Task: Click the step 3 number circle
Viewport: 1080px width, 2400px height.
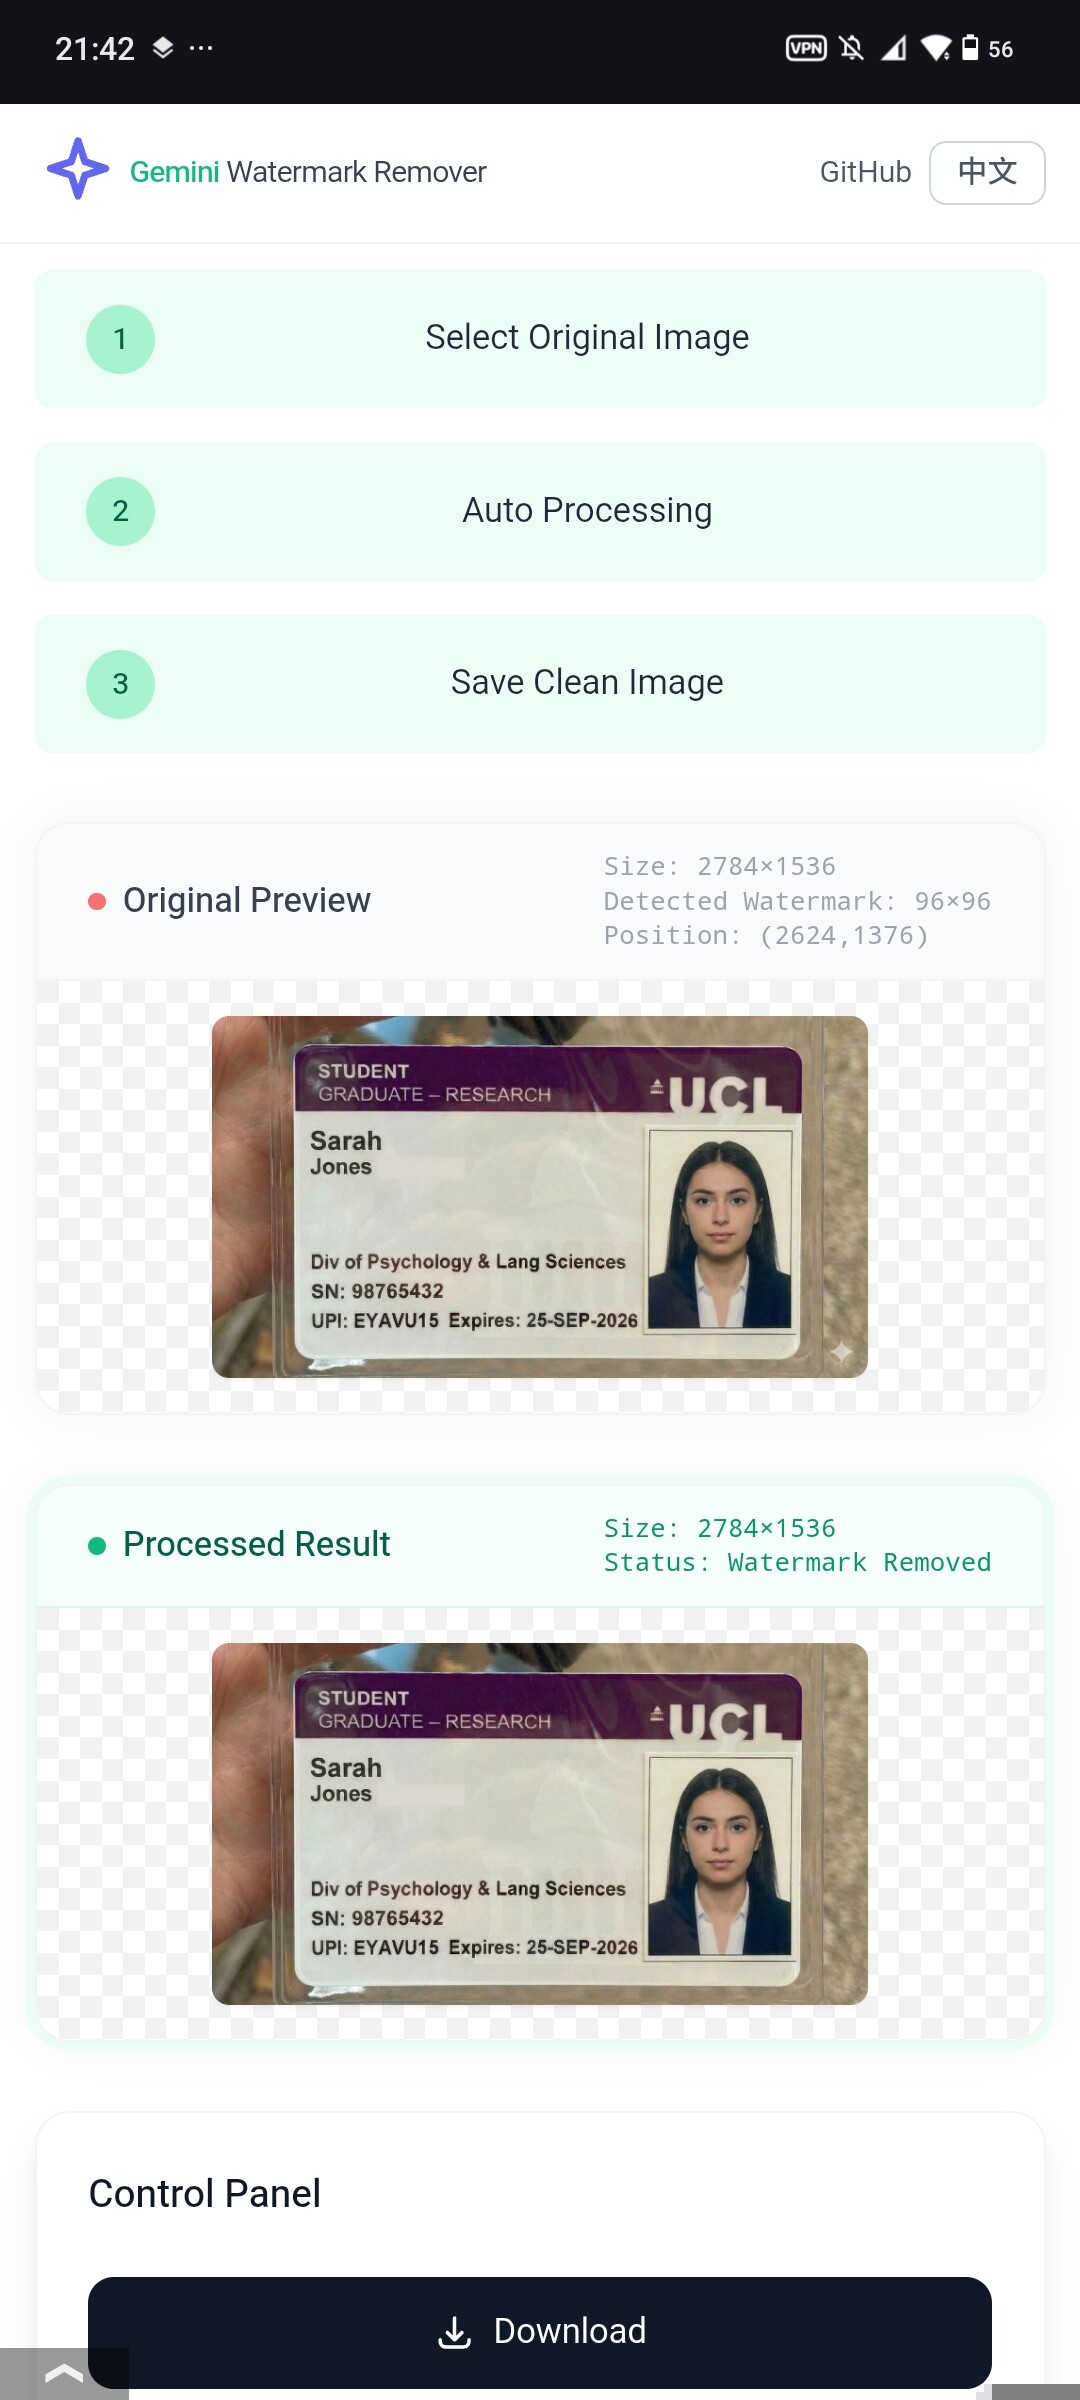Action: pyautogui.click(x=120, y=684)
